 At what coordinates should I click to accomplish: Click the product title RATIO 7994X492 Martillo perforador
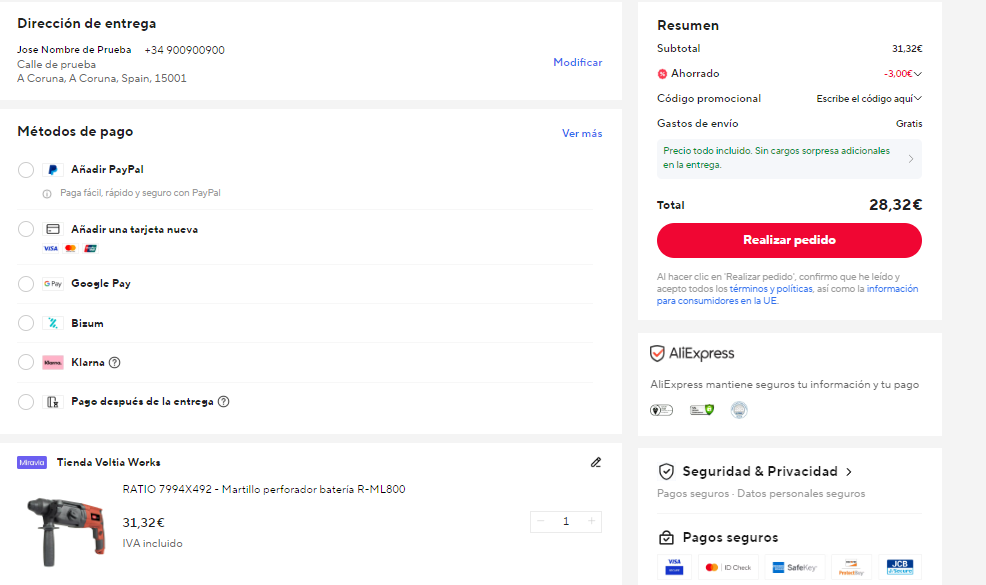click(264, 489)
